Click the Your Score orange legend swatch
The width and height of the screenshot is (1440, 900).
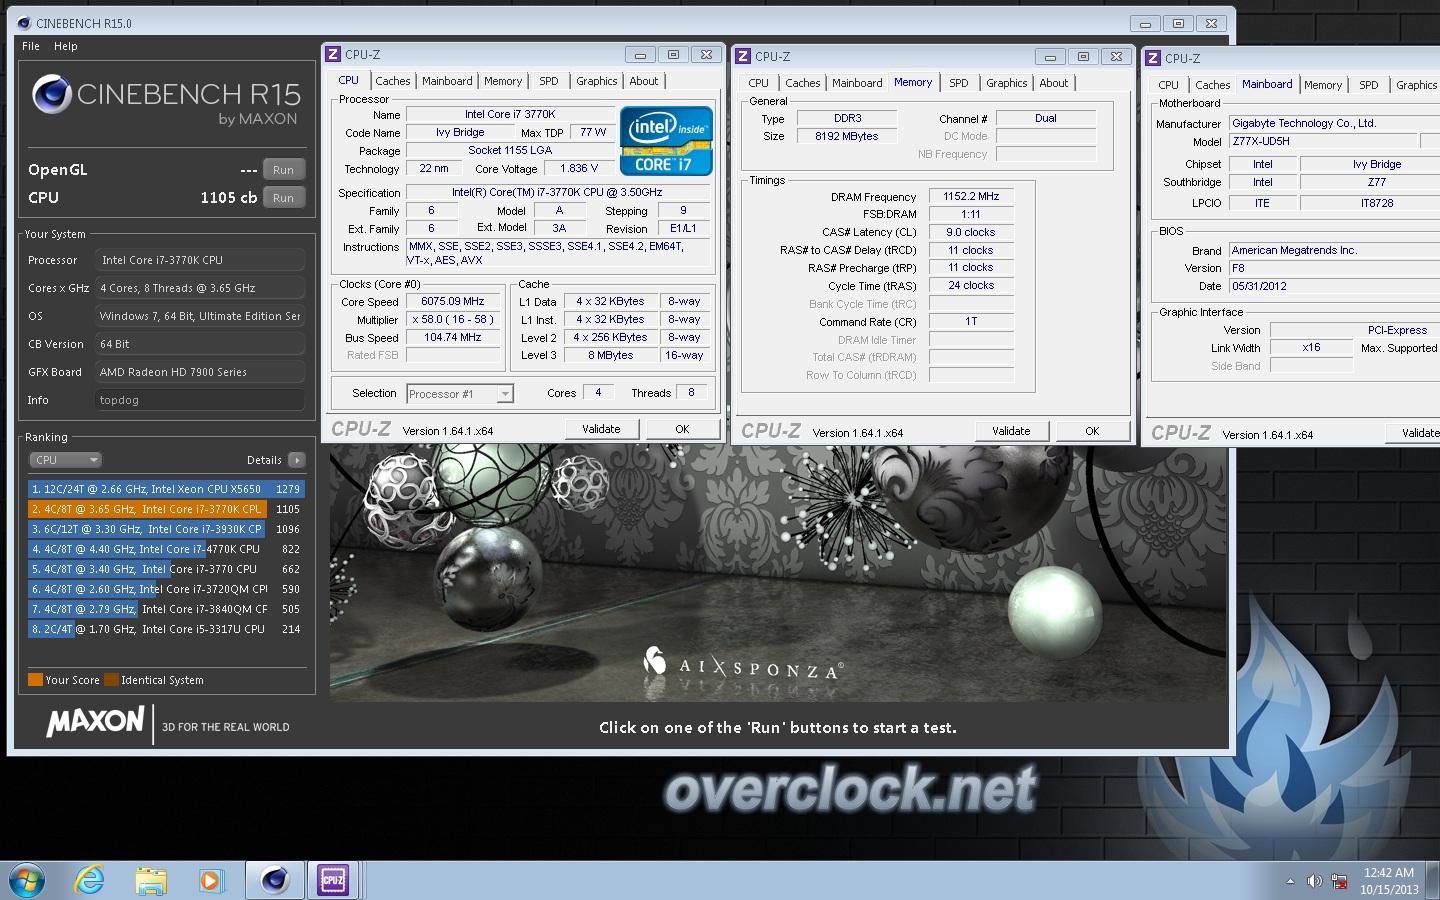(x=35, y=680)
